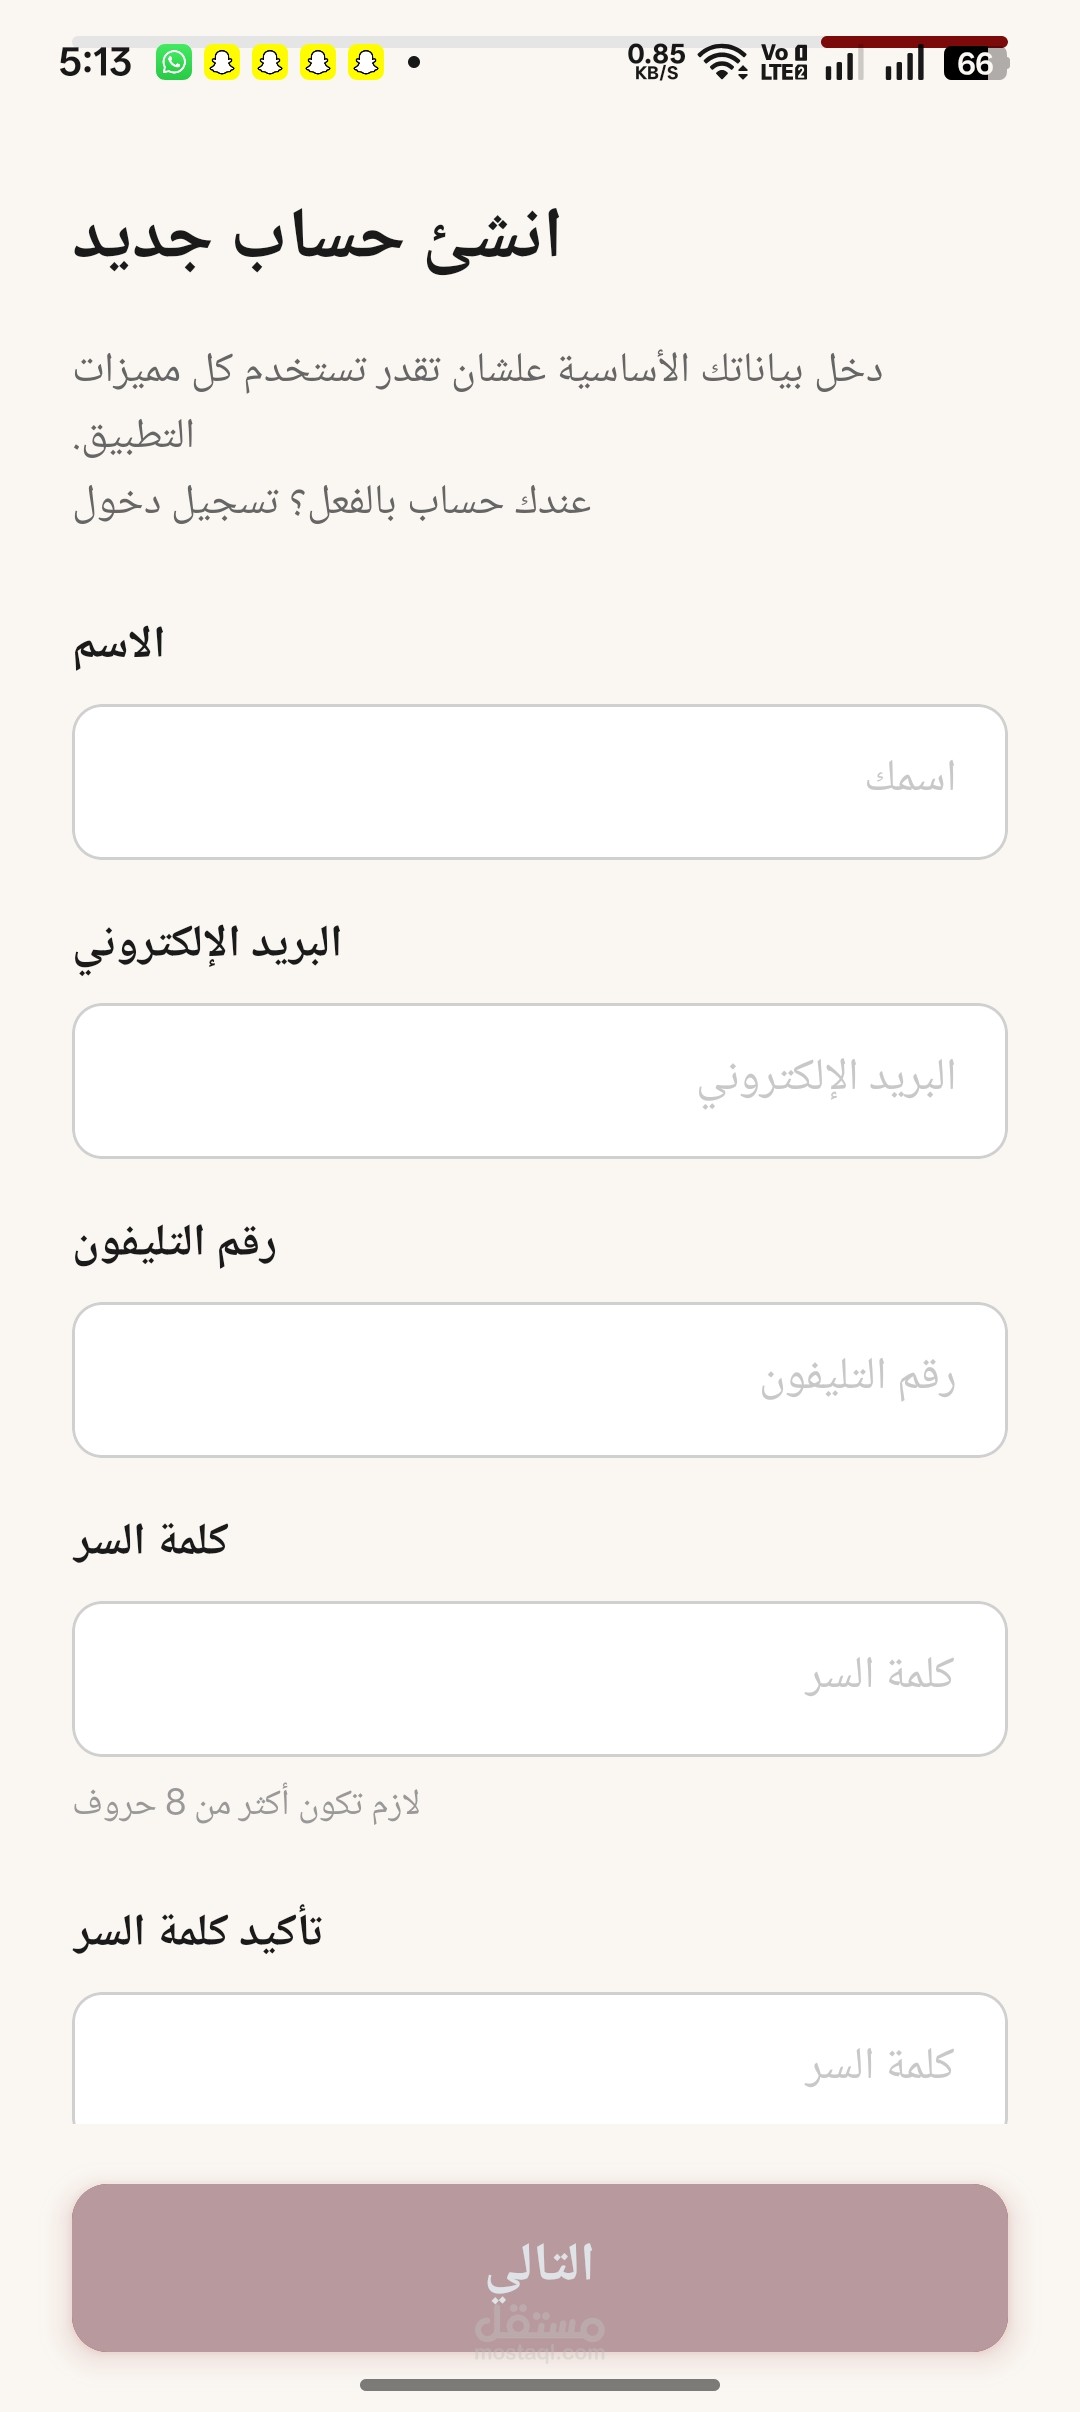Screen dimensions: 1080x2412
Task: Tap the 5:13 clock in status bar
Action: tap(95, 63)
